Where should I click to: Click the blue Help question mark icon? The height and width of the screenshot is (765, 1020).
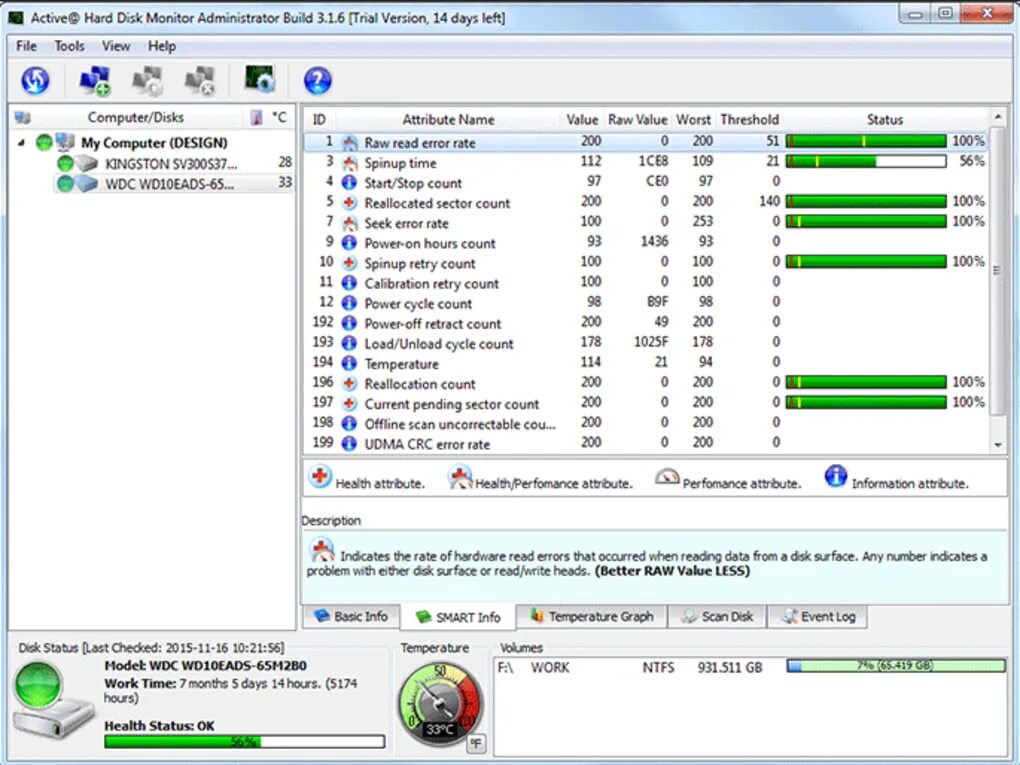(x=317, y=81)
